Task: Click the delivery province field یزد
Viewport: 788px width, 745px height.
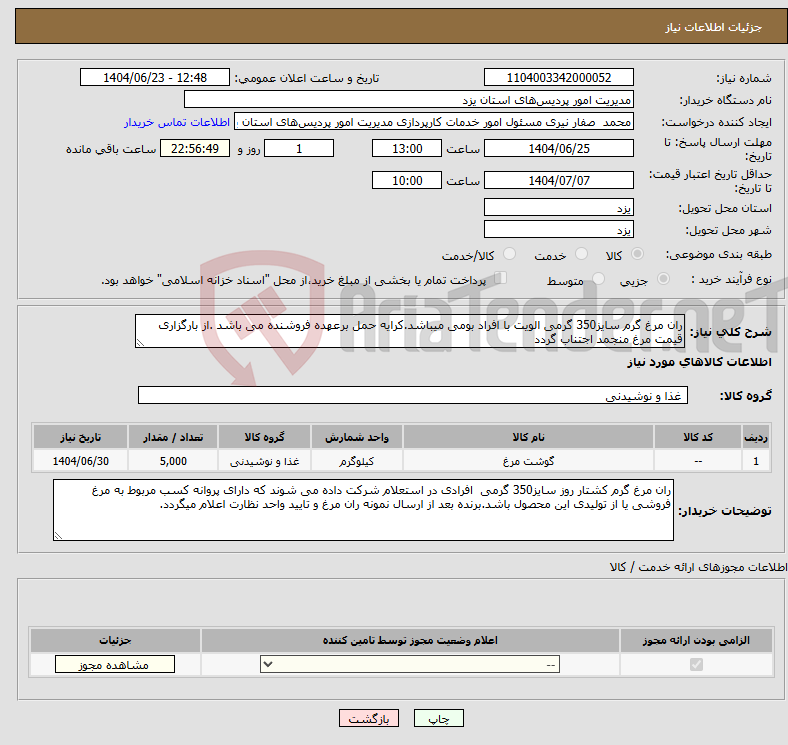Action: point(558,207)
